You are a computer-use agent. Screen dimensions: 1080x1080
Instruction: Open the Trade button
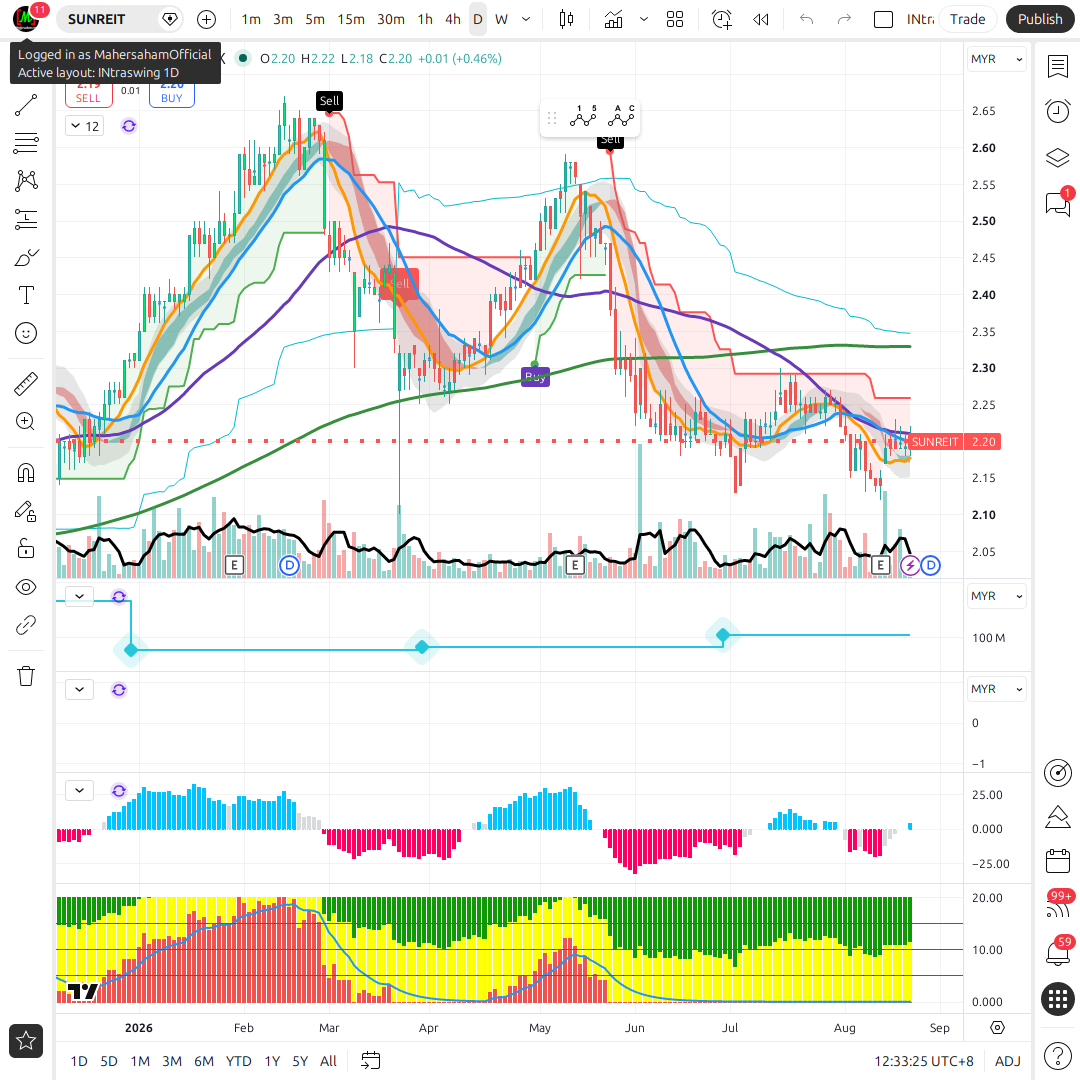967,19
